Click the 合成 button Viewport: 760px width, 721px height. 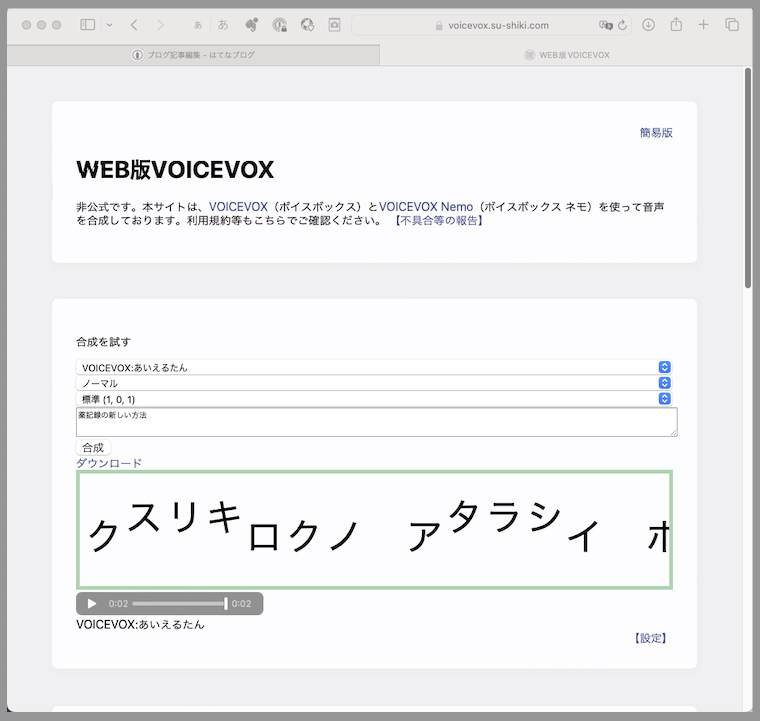[x=93, y=447]
